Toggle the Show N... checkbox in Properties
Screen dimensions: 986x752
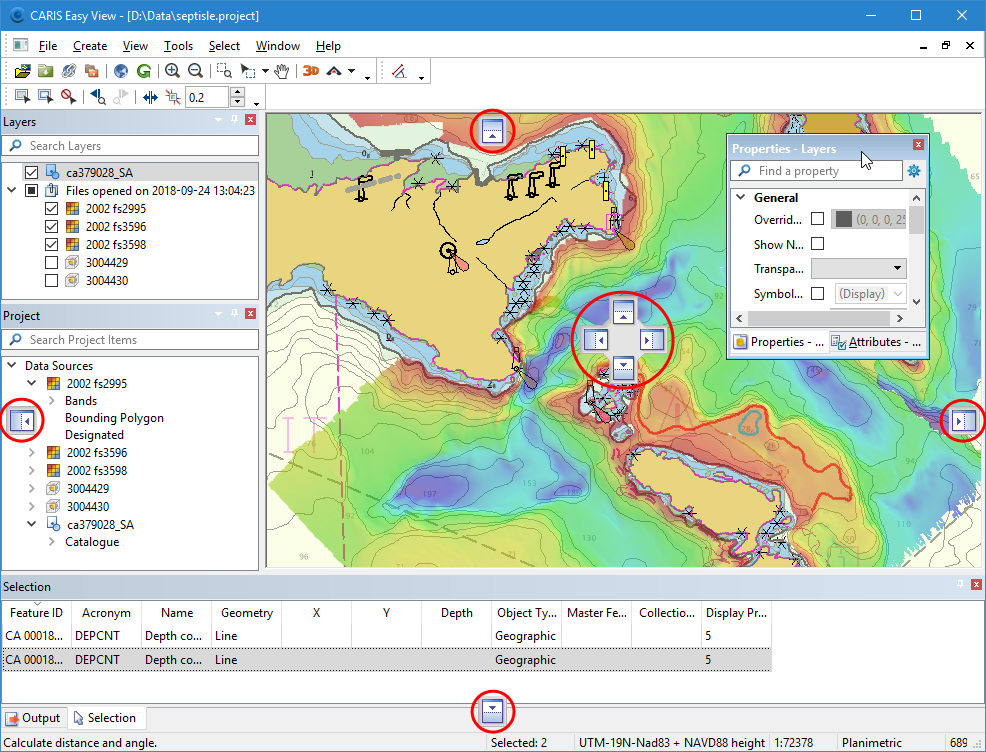click(817, 244)
